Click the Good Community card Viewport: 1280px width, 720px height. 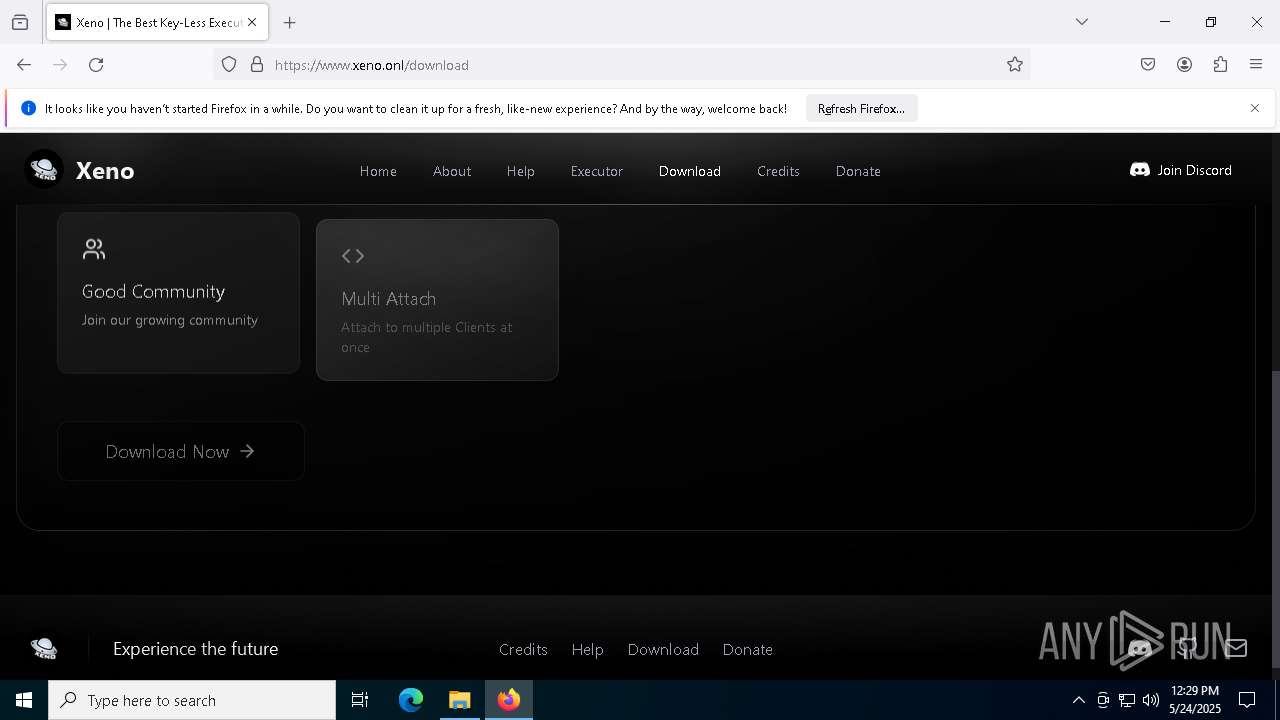point(178,292)
